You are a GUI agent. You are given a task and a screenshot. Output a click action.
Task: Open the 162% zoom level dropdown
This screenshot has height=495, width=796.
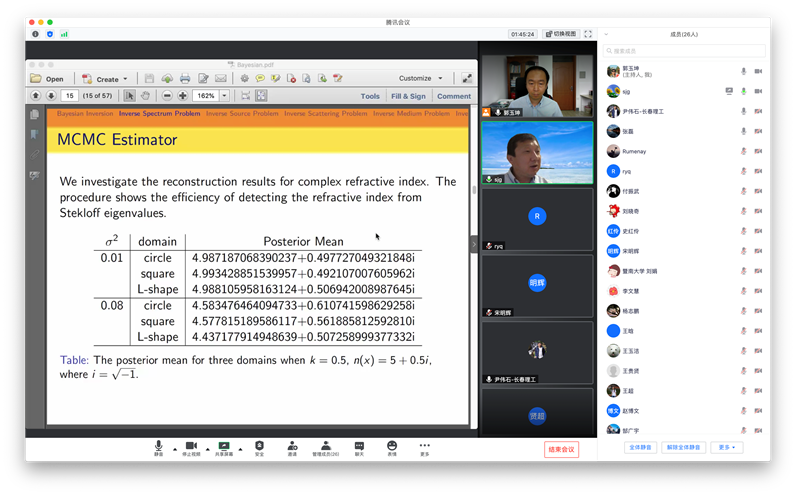(x=223, y=96)
